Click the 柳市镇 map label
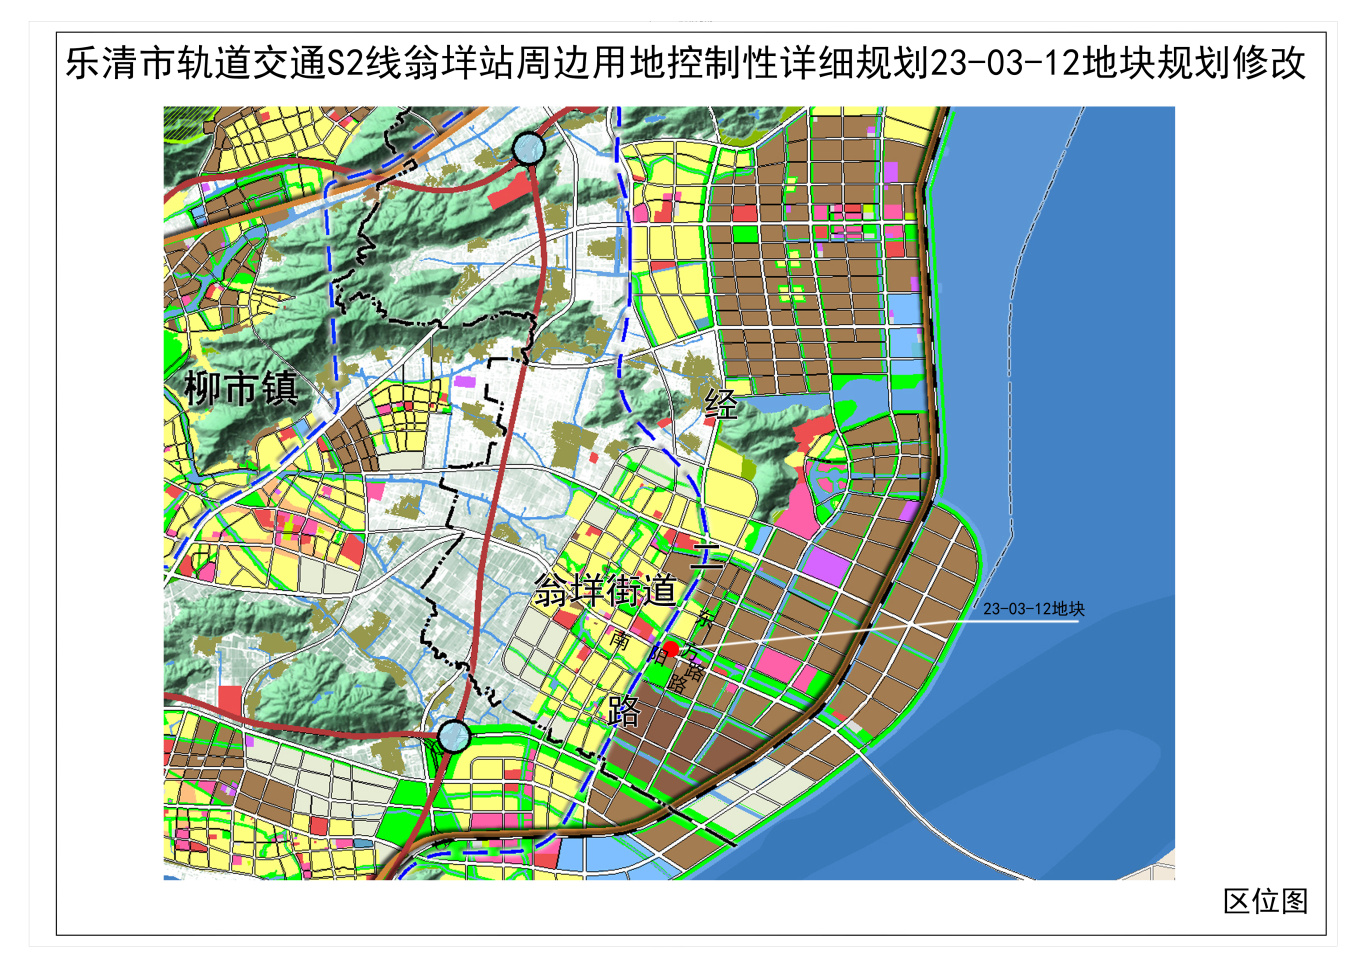1366x966 pixels. pos(240,388)
